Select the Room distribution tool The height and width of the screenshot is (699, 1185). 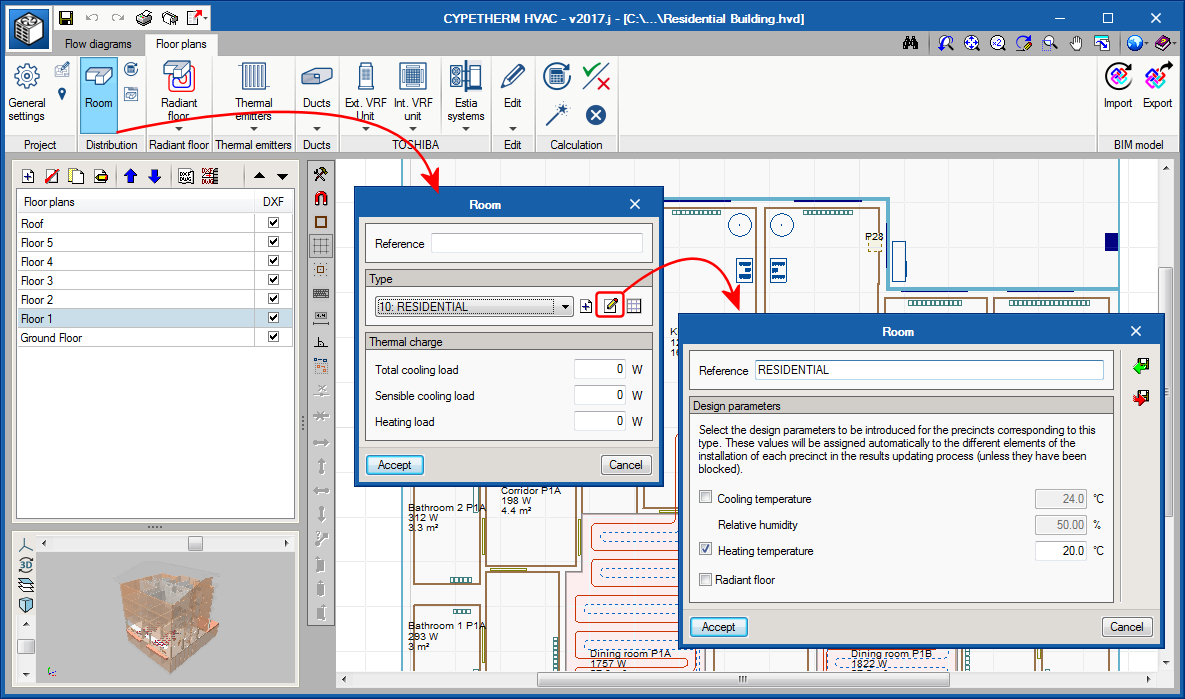[98, 87]
